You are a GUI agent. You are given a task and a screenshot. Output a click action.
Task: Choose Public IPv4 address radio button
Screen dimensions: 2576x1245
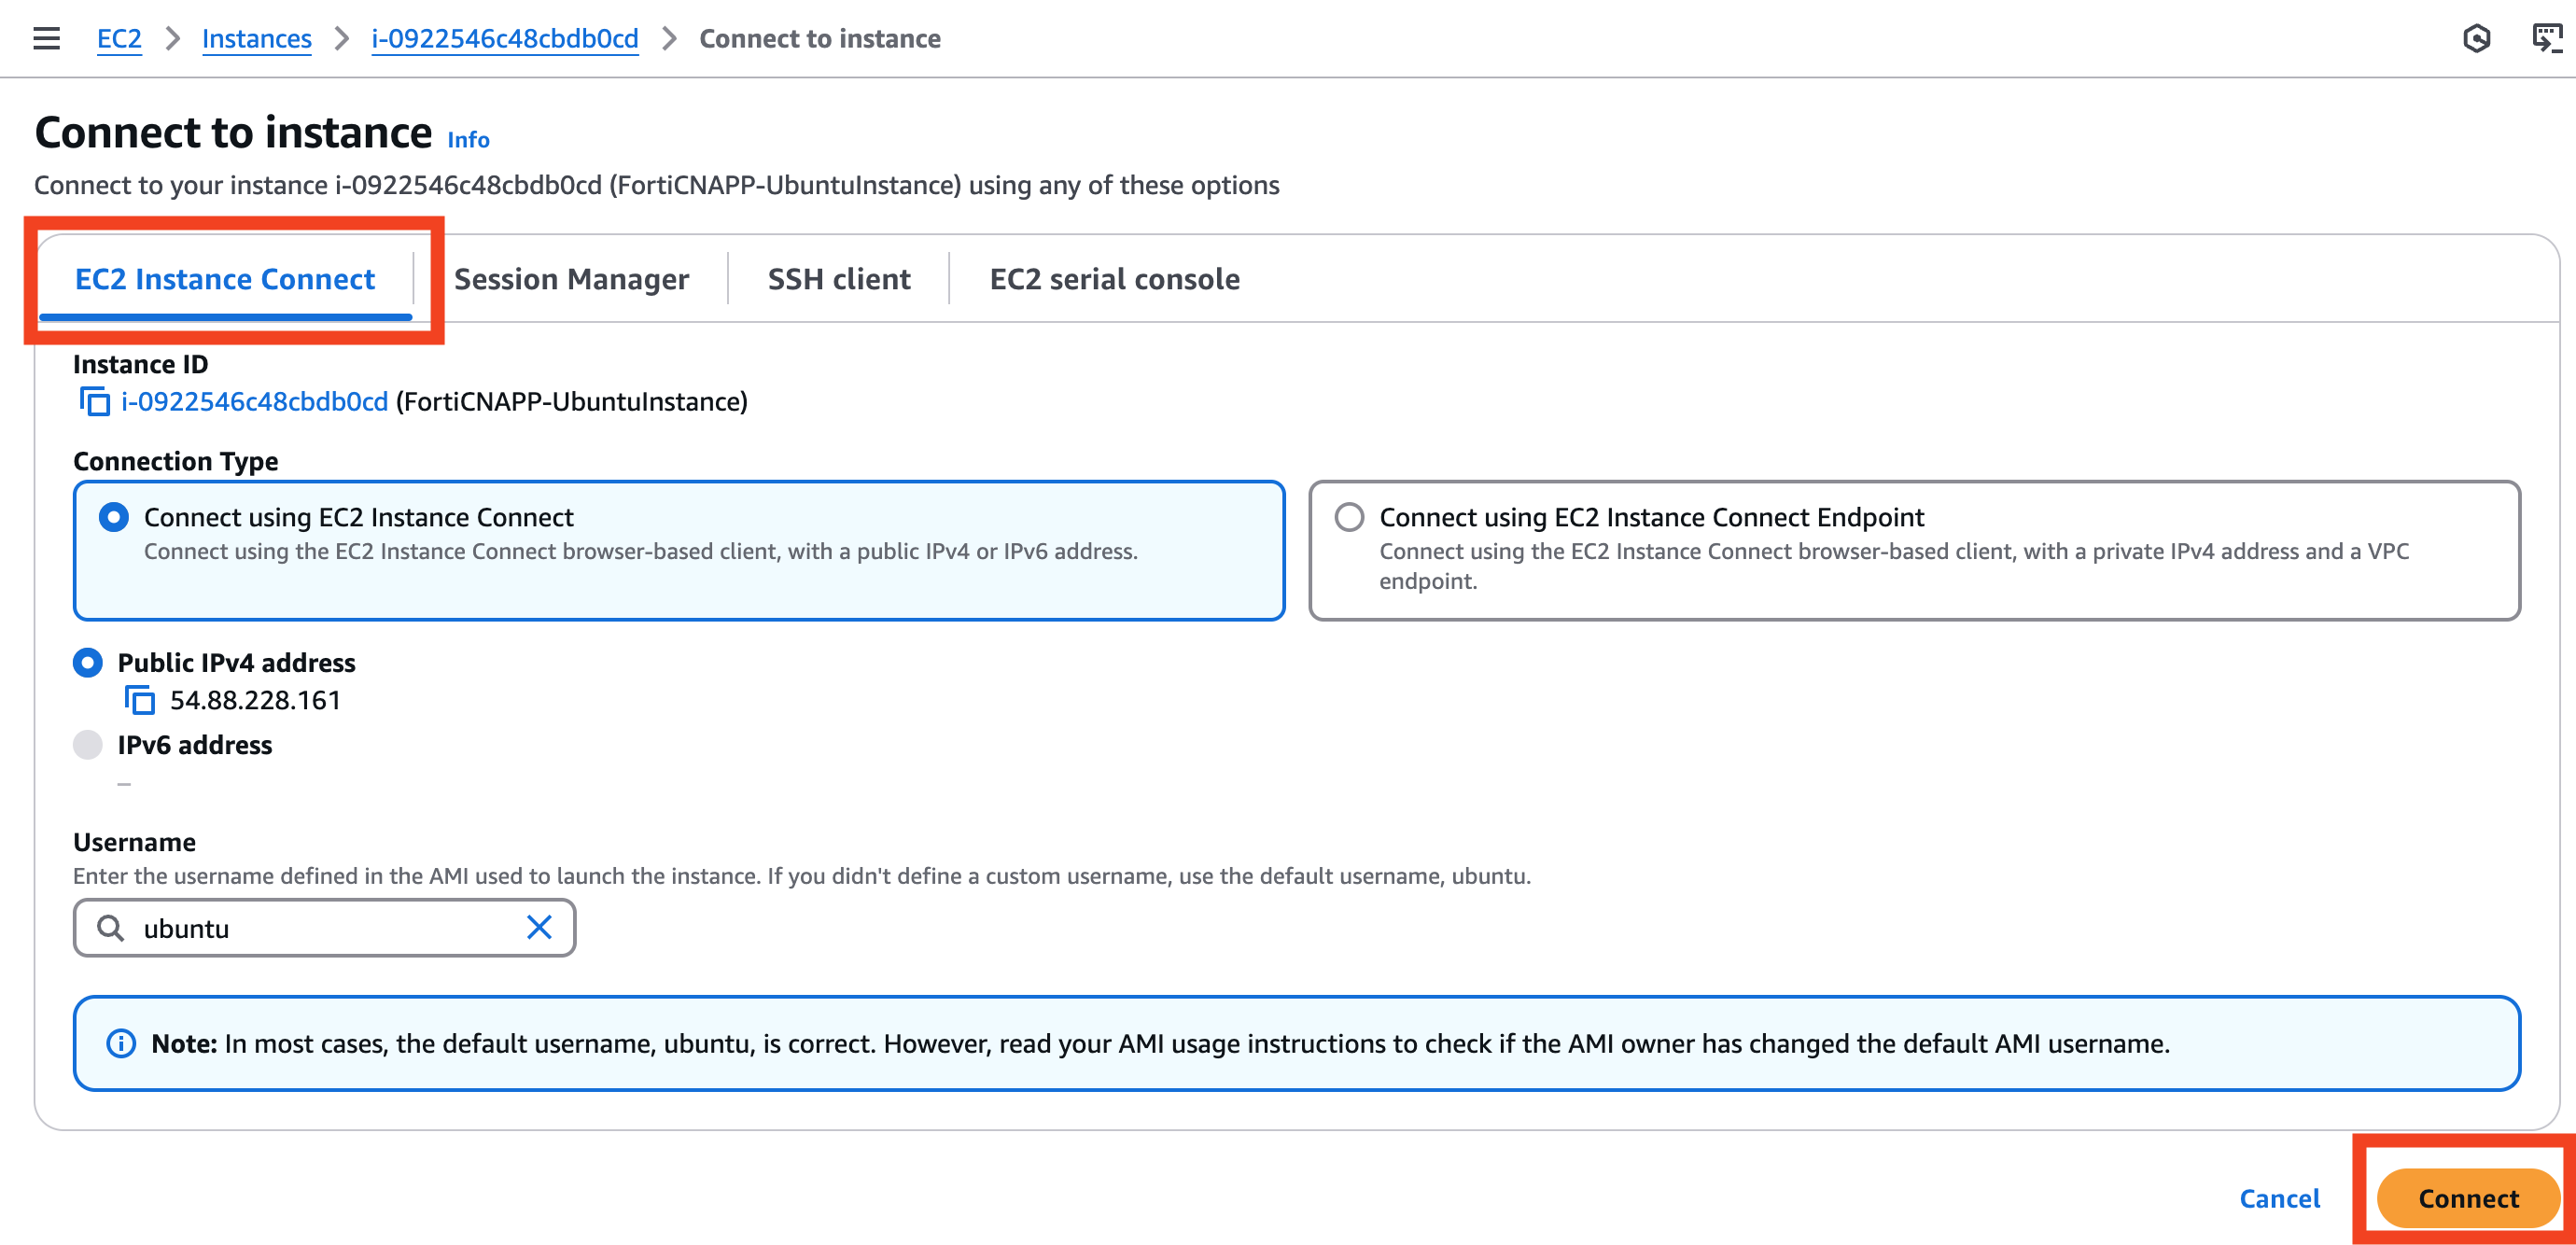88,662
